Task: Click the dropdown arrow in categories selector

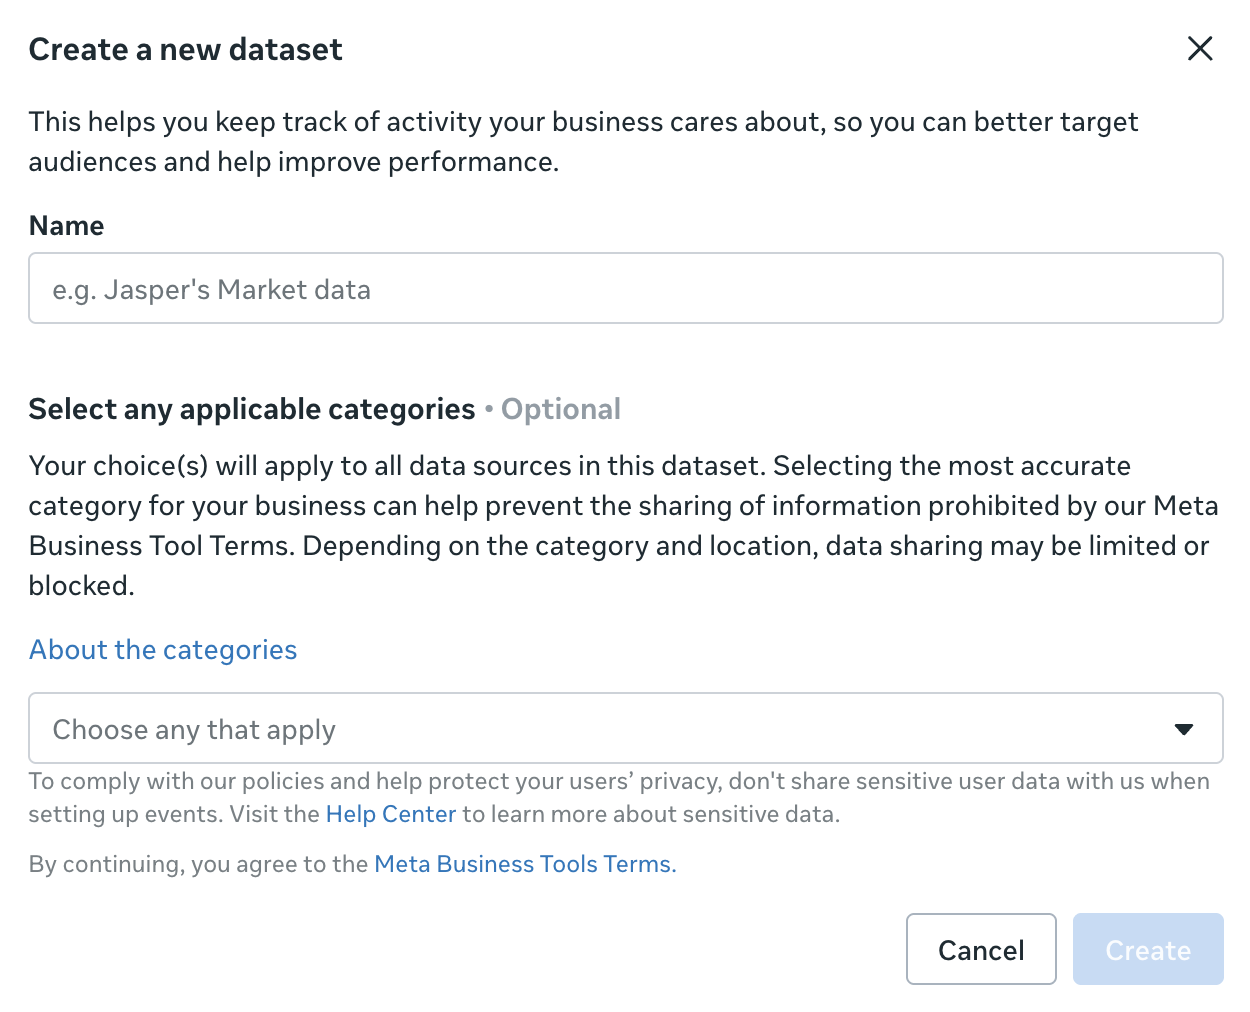Action: click(1184, 729)
